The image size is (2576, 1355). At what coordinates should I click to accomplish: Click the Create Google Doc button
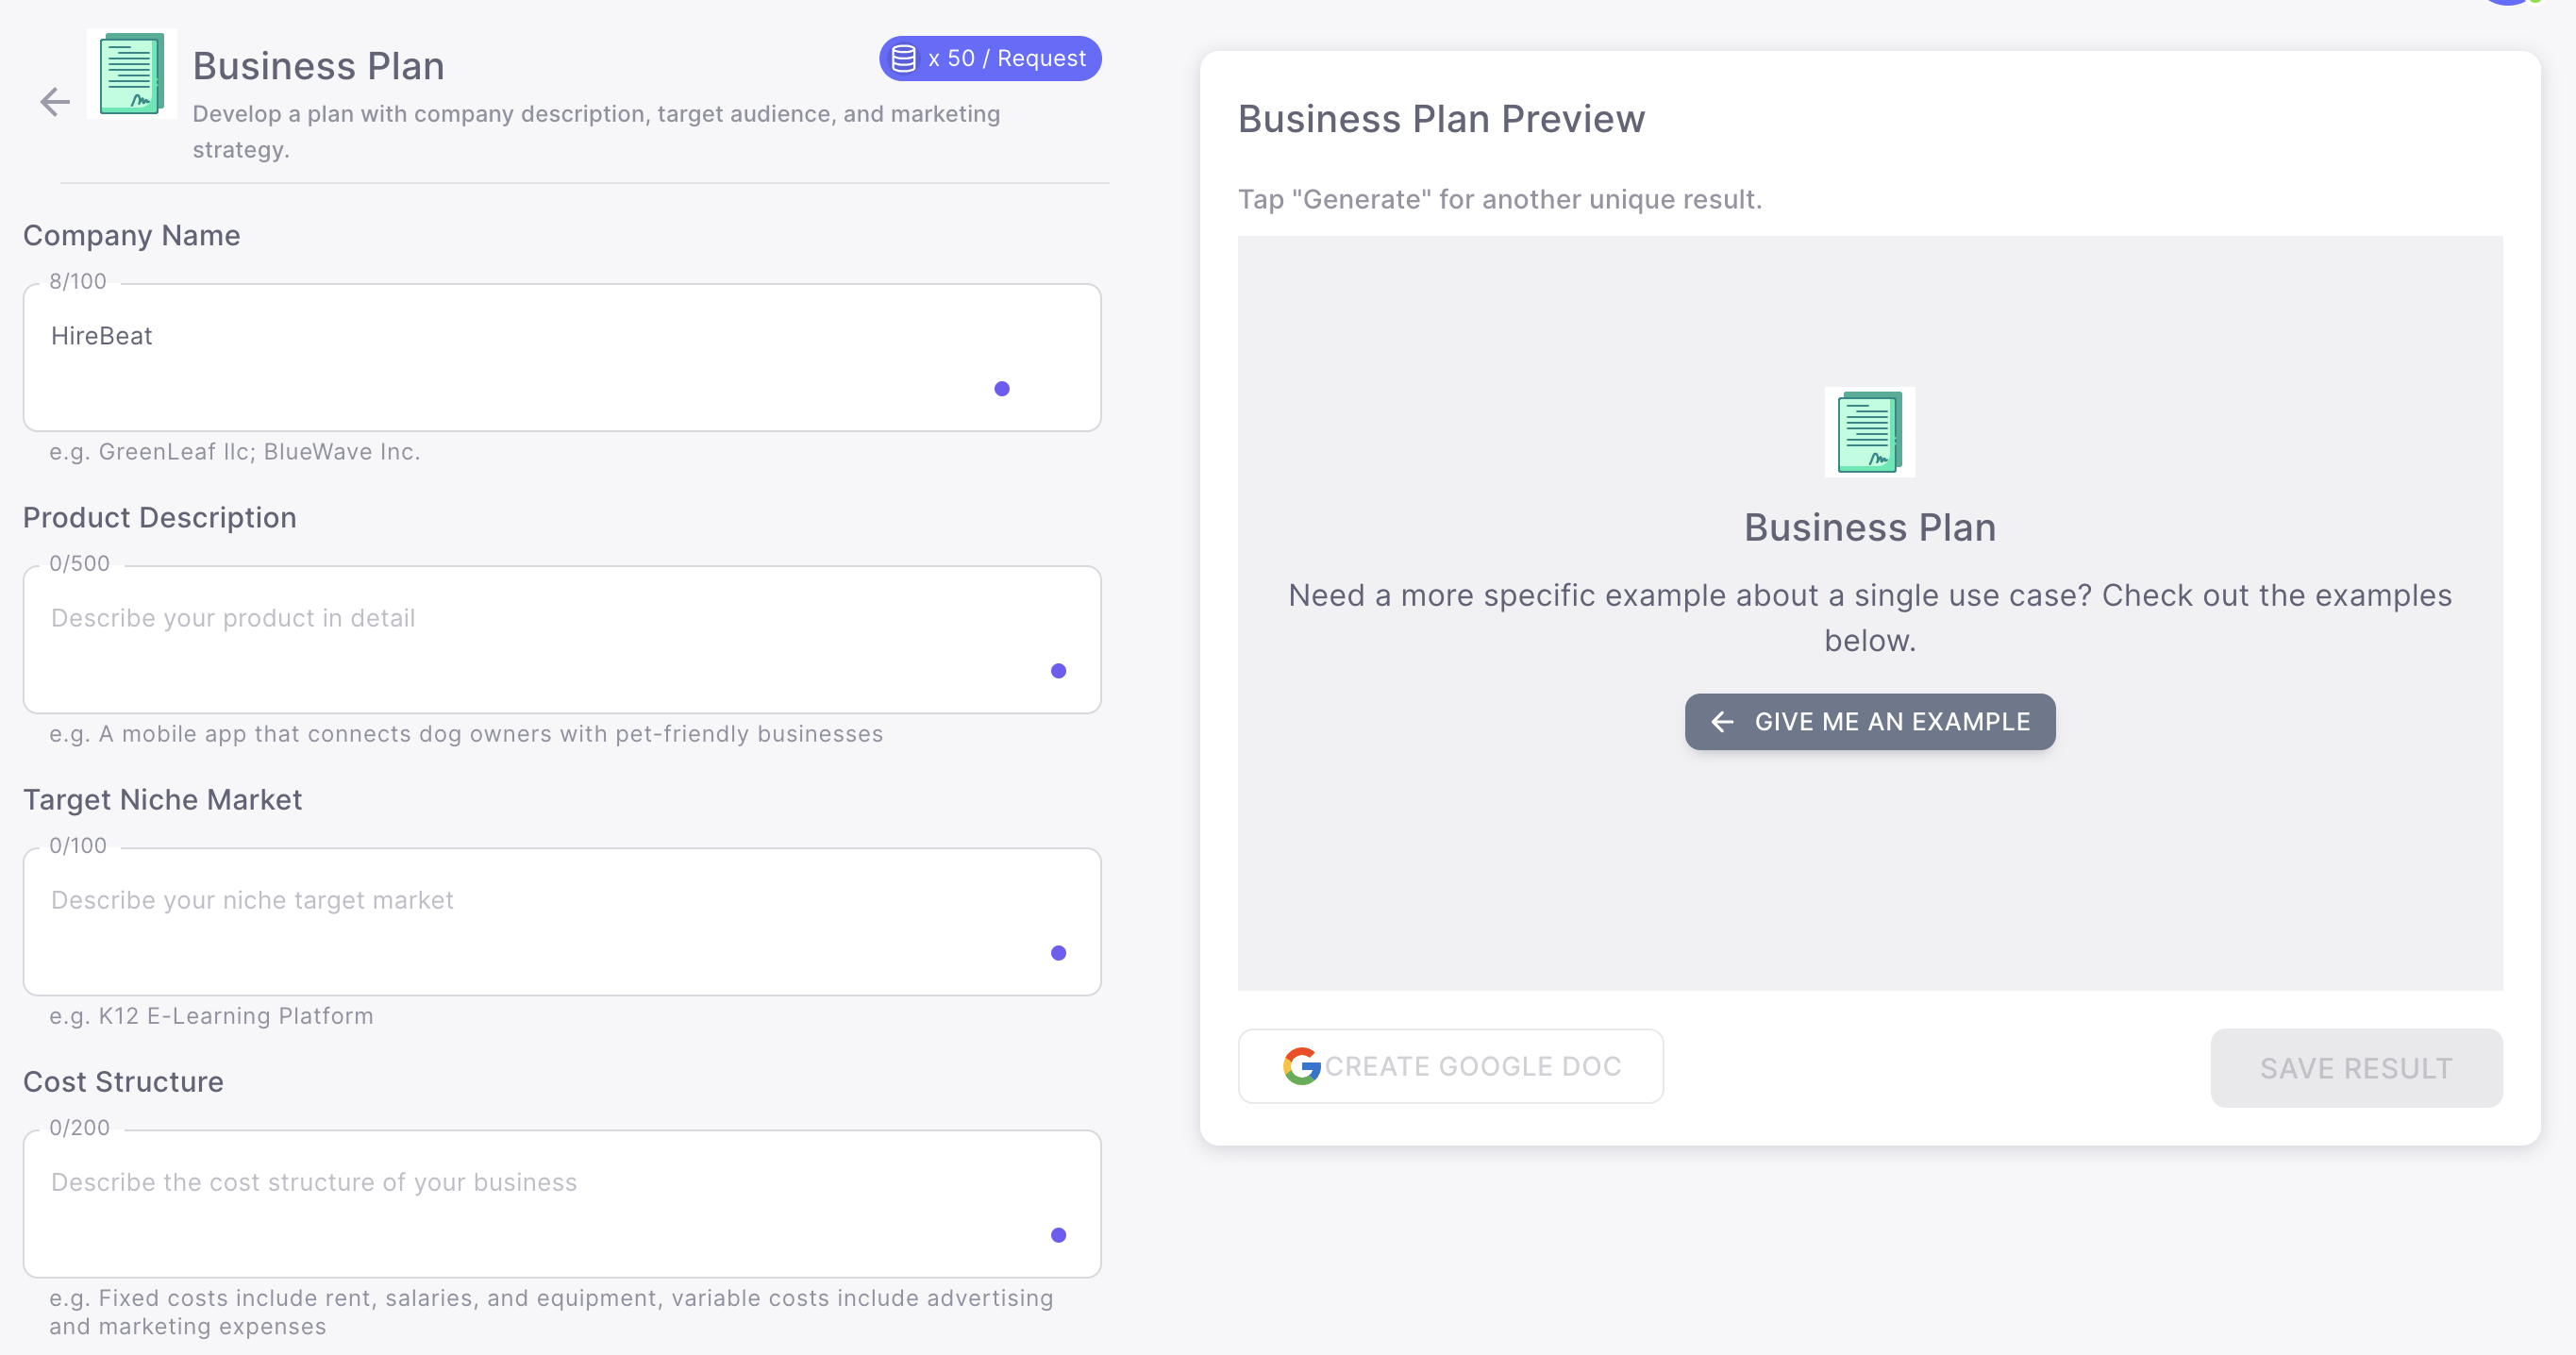tap(1450, 1066)
